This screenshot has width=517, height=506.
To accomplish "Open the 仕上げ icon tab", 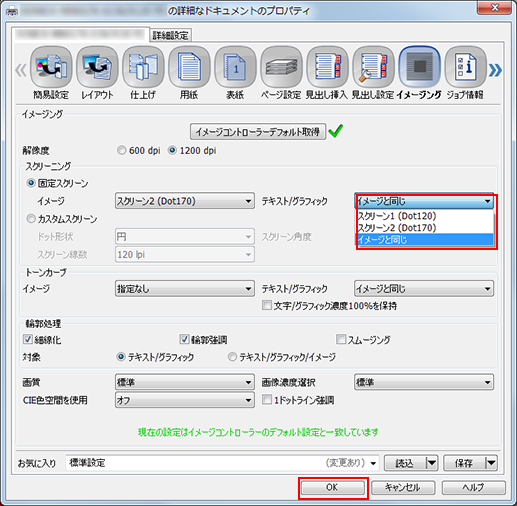I will click(143, 72).
